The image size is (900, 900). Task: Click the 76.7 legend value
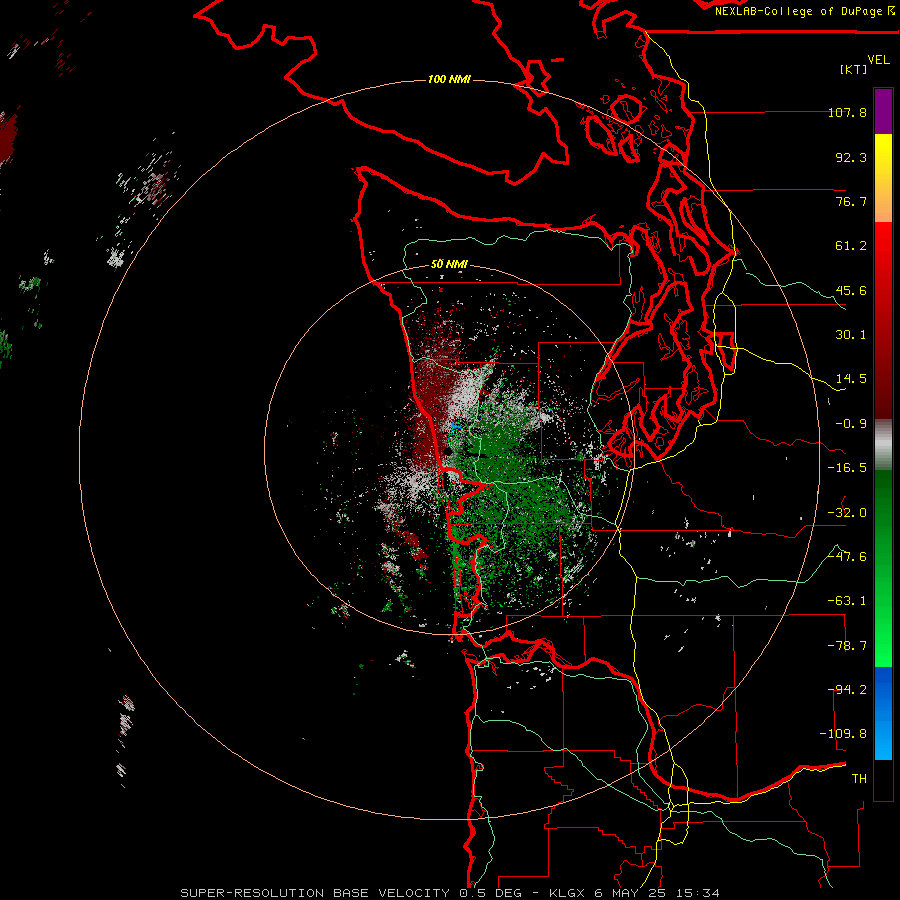pos(851,201)
